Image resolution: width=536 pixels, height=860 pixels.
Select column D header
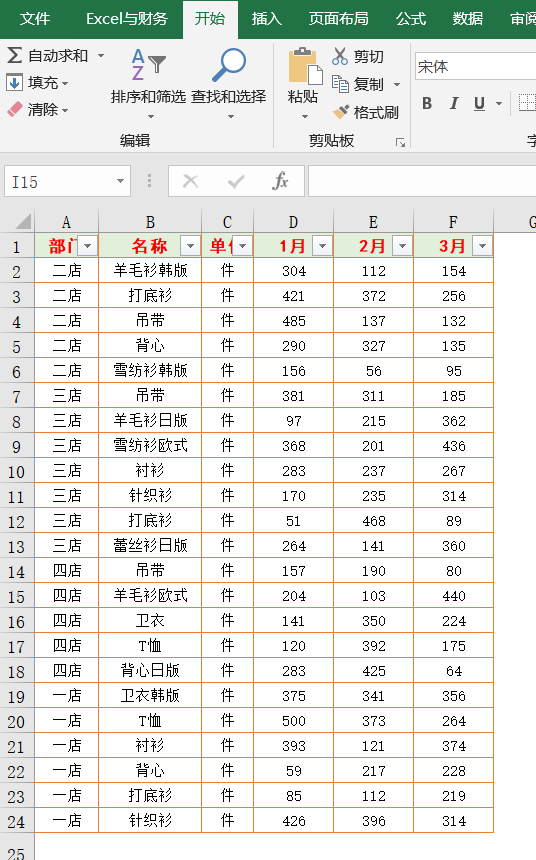(x=294, y=222)
